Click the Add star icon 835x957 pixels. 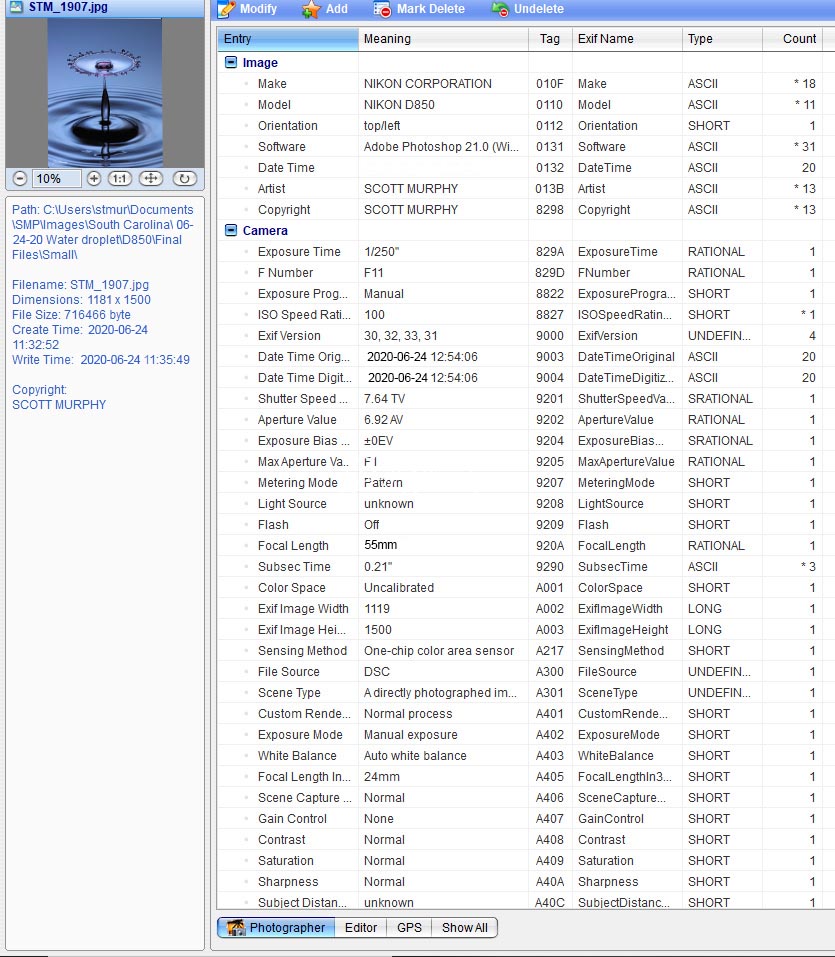(312, 9)
